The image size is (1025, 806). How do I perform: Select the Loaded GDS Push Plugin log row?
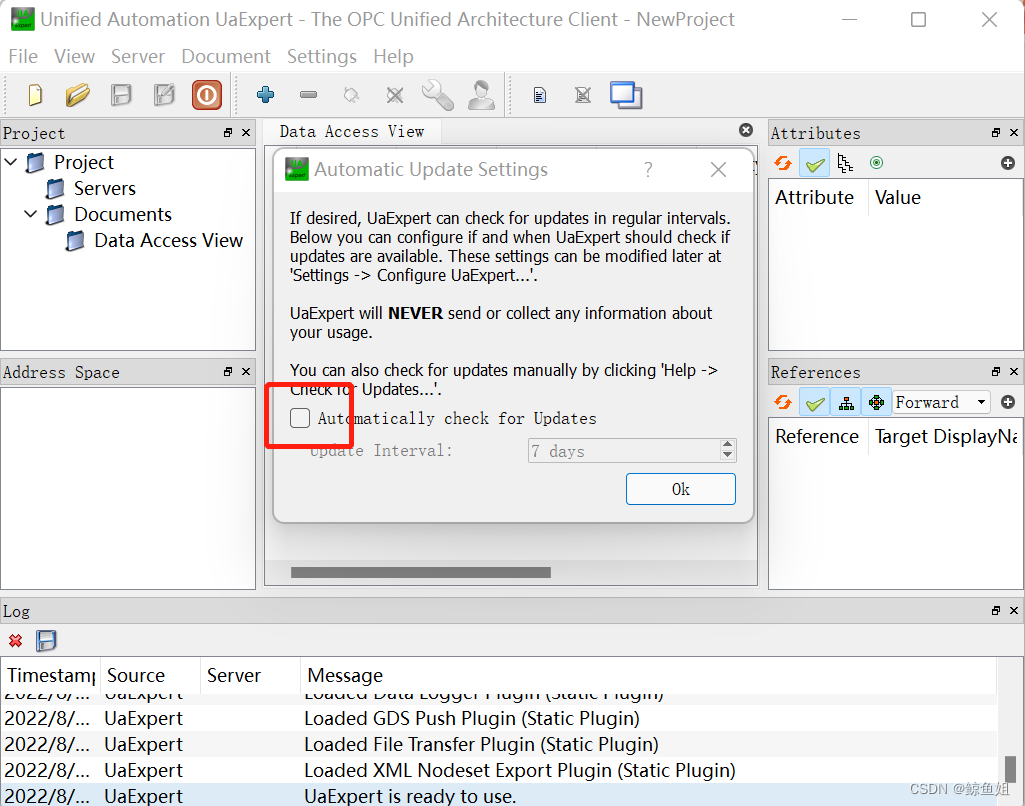click(x=499, y=718)
